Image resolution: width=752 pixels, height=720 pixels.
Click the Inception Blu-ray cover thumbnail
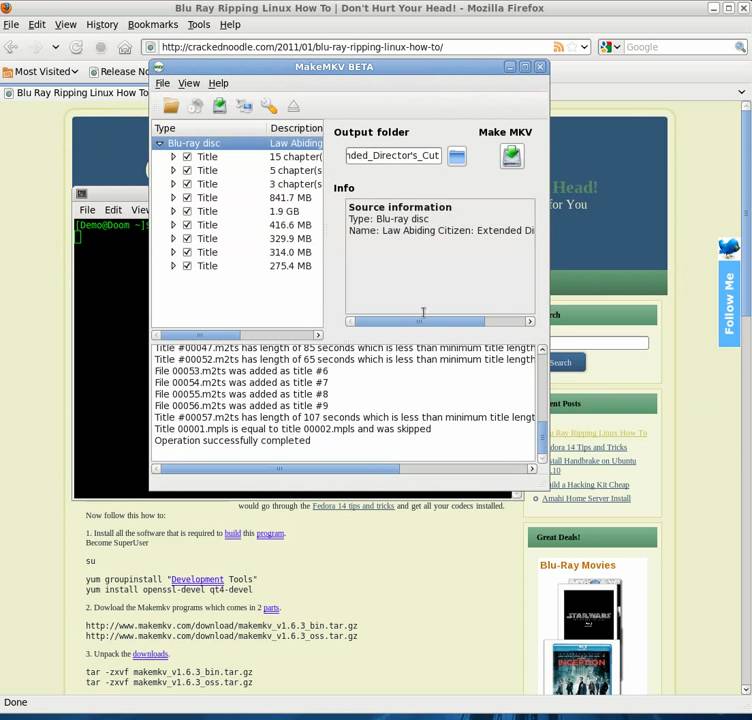(x=582, y=670)
